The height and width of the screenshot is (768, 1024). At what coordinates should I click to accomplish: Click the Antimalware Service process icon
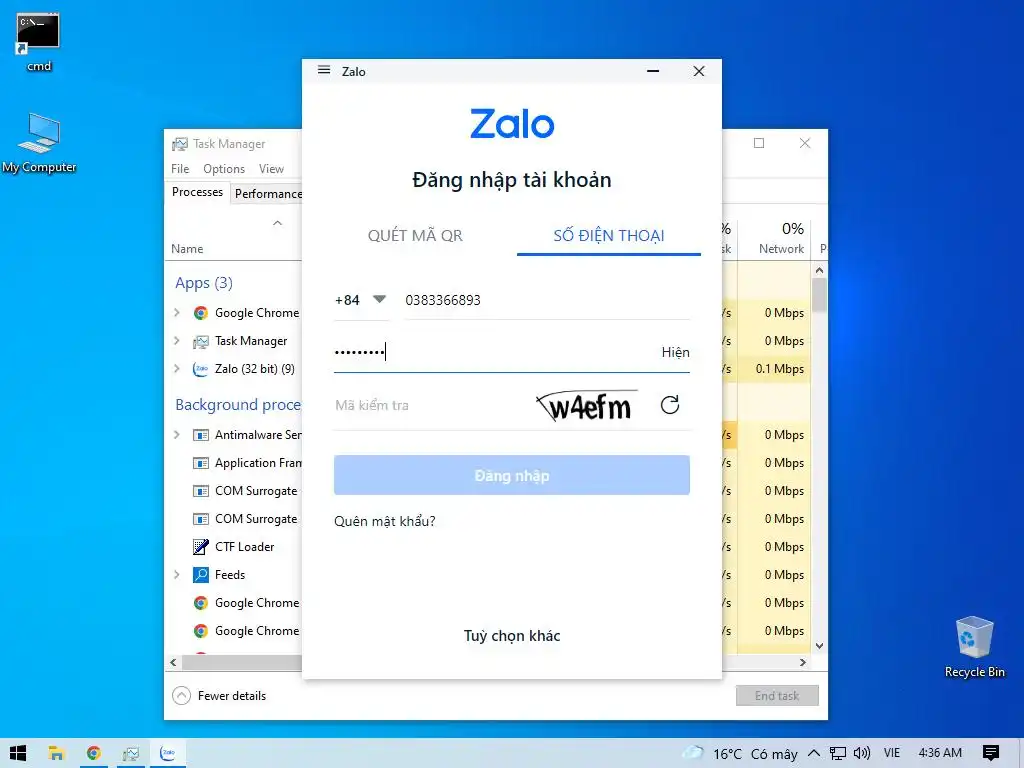click(200, 435)
